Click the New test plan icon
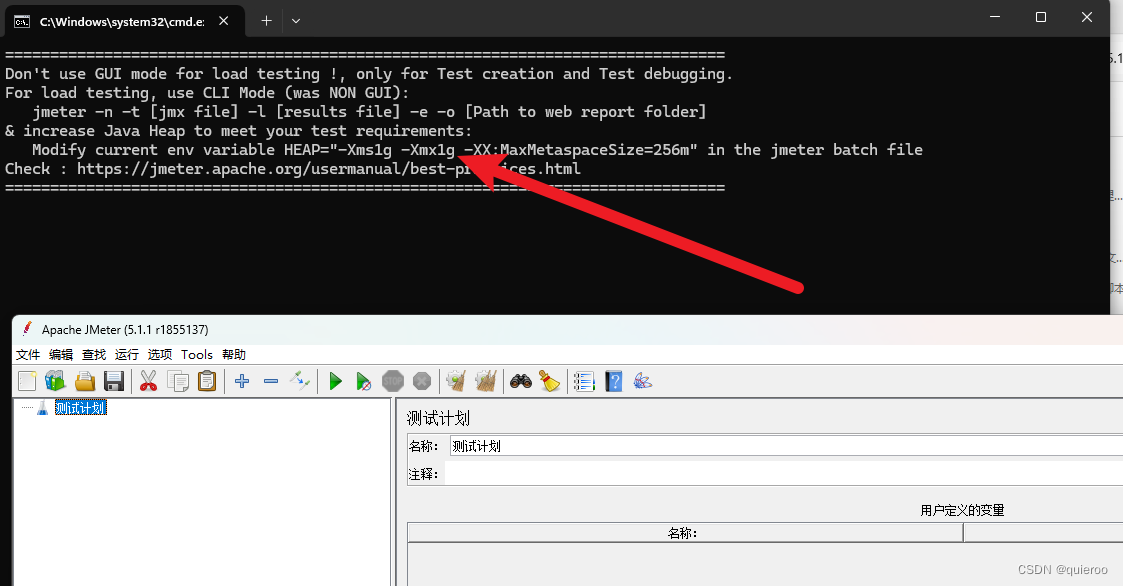1123x586 pixels. tap(27, 381)
